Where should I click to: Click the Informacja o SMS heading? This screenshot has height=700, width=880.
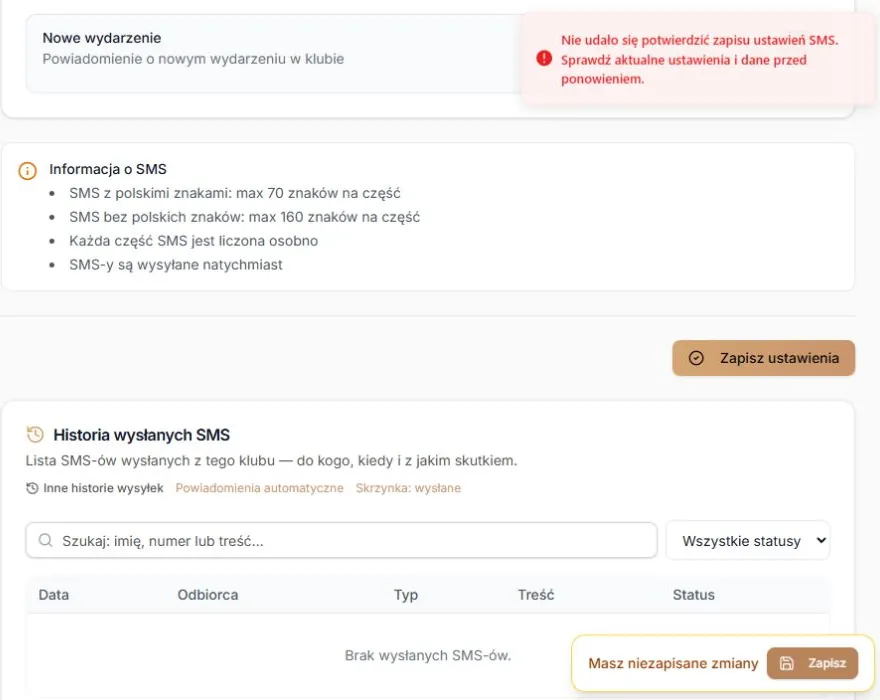[x=108, y=169]
